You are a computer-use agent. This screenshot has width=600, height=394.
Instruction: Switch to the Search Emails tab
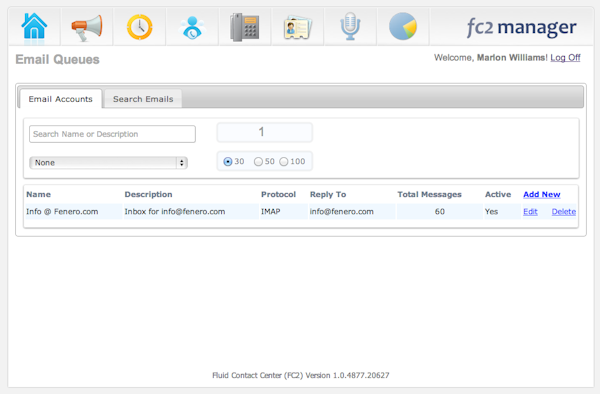pos(143,99)
